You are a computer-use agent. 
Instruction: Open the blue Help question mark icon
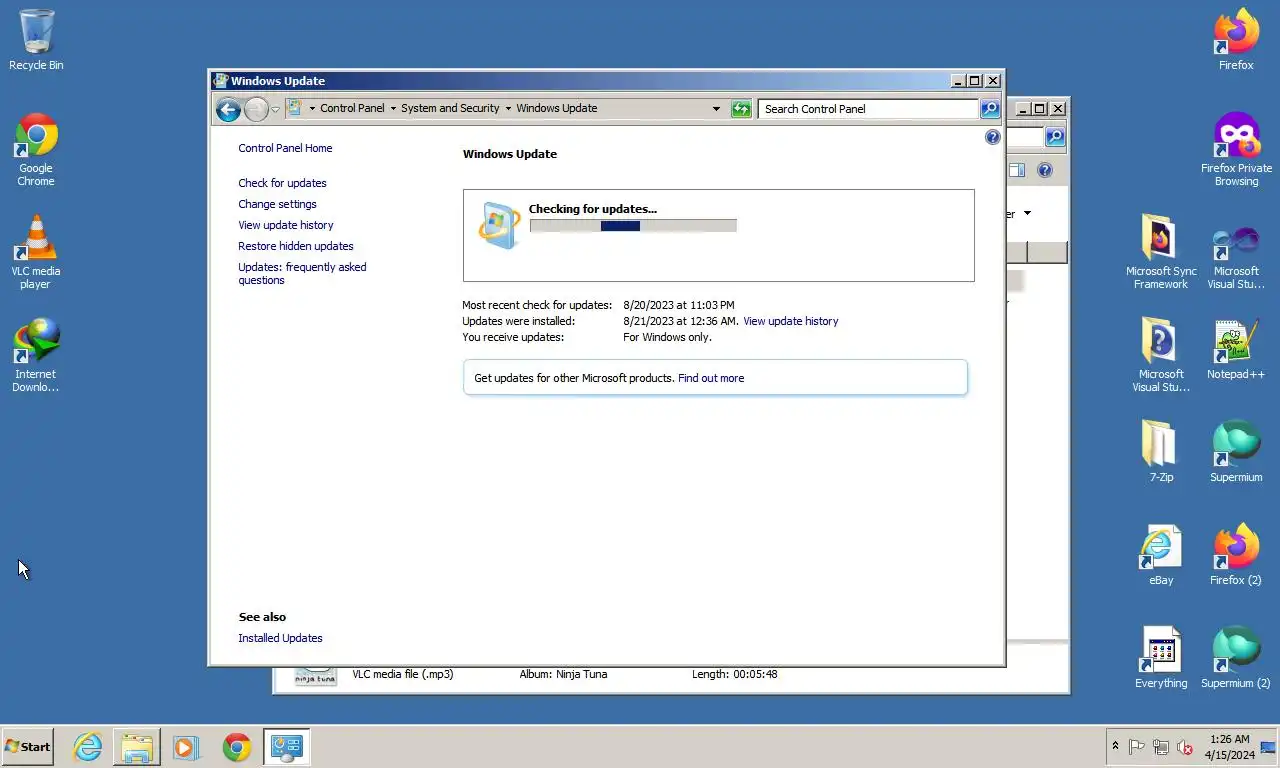(992, 137)
